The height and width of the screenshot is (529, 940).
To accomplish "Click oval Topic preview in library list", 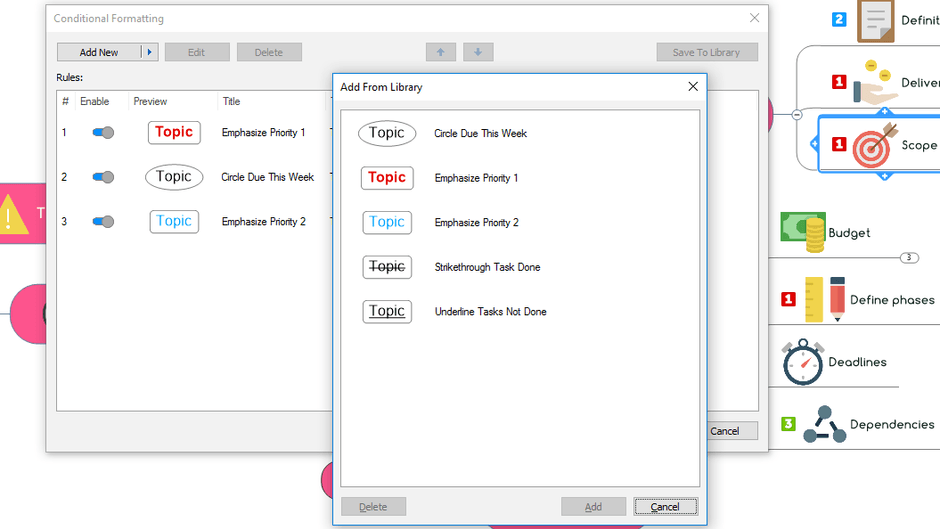I will 387,133.
